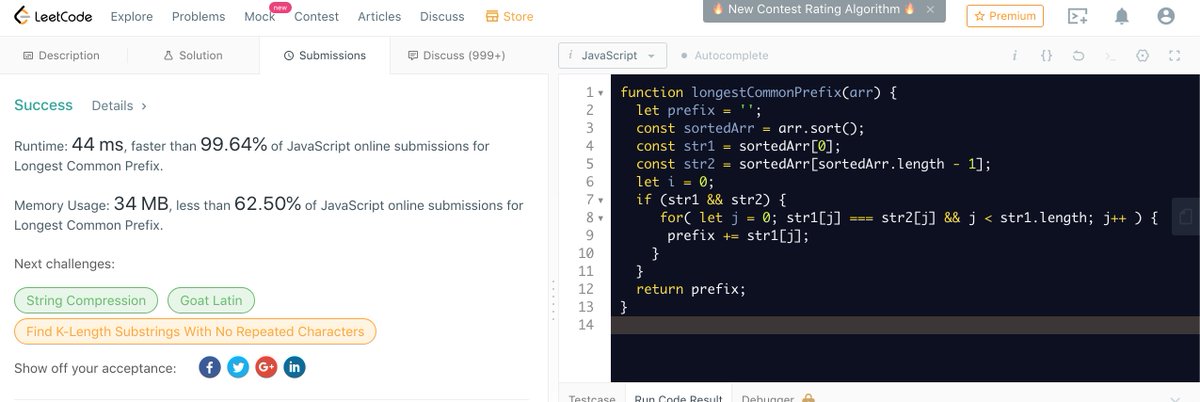
Task: Open the Contest page
Action: coord(317,17)
